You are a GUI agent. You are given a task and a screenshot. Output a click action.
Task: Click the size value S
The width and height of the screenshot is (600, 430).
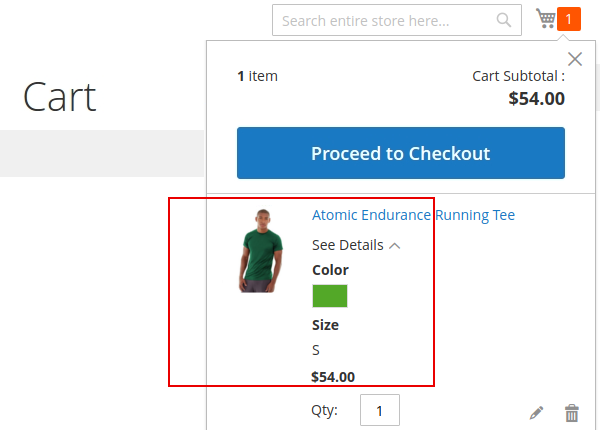316,350
